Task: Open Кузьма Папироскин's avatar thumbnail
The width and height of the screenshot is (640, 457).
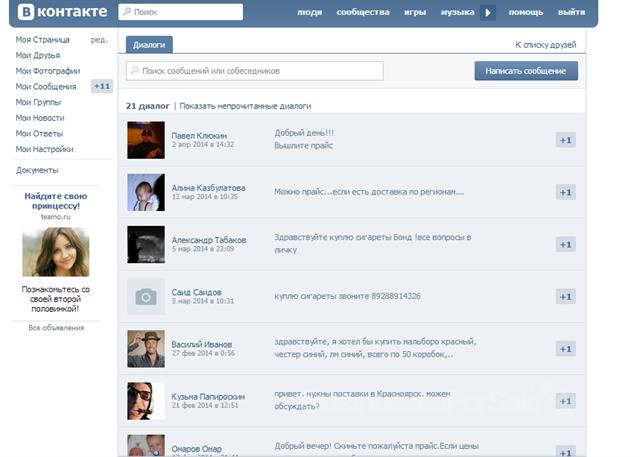Action: pos(146,400)
